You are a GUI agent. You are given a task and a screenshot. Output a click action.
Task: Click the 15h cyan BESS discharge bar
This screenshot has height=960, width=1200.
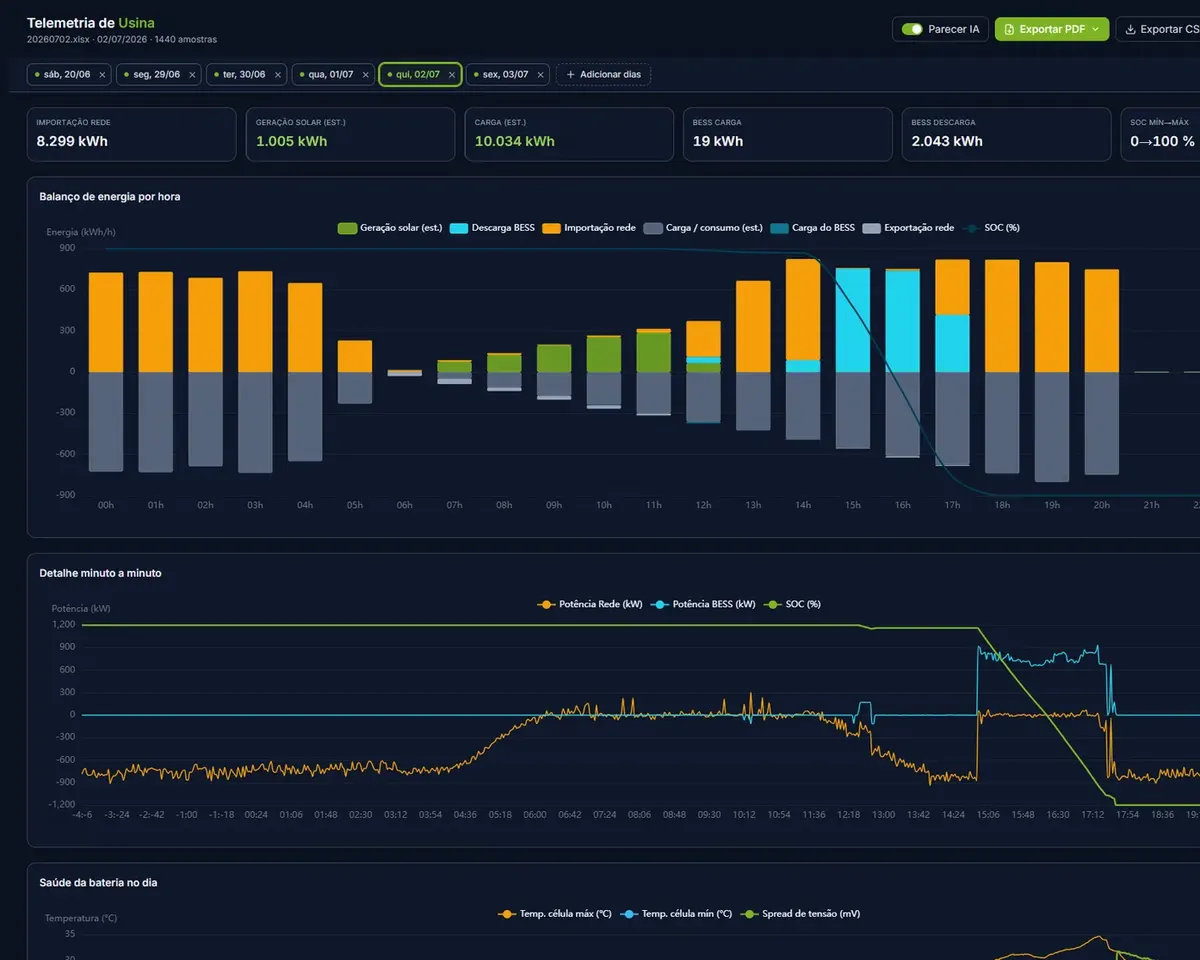click(x=853, y=320)
